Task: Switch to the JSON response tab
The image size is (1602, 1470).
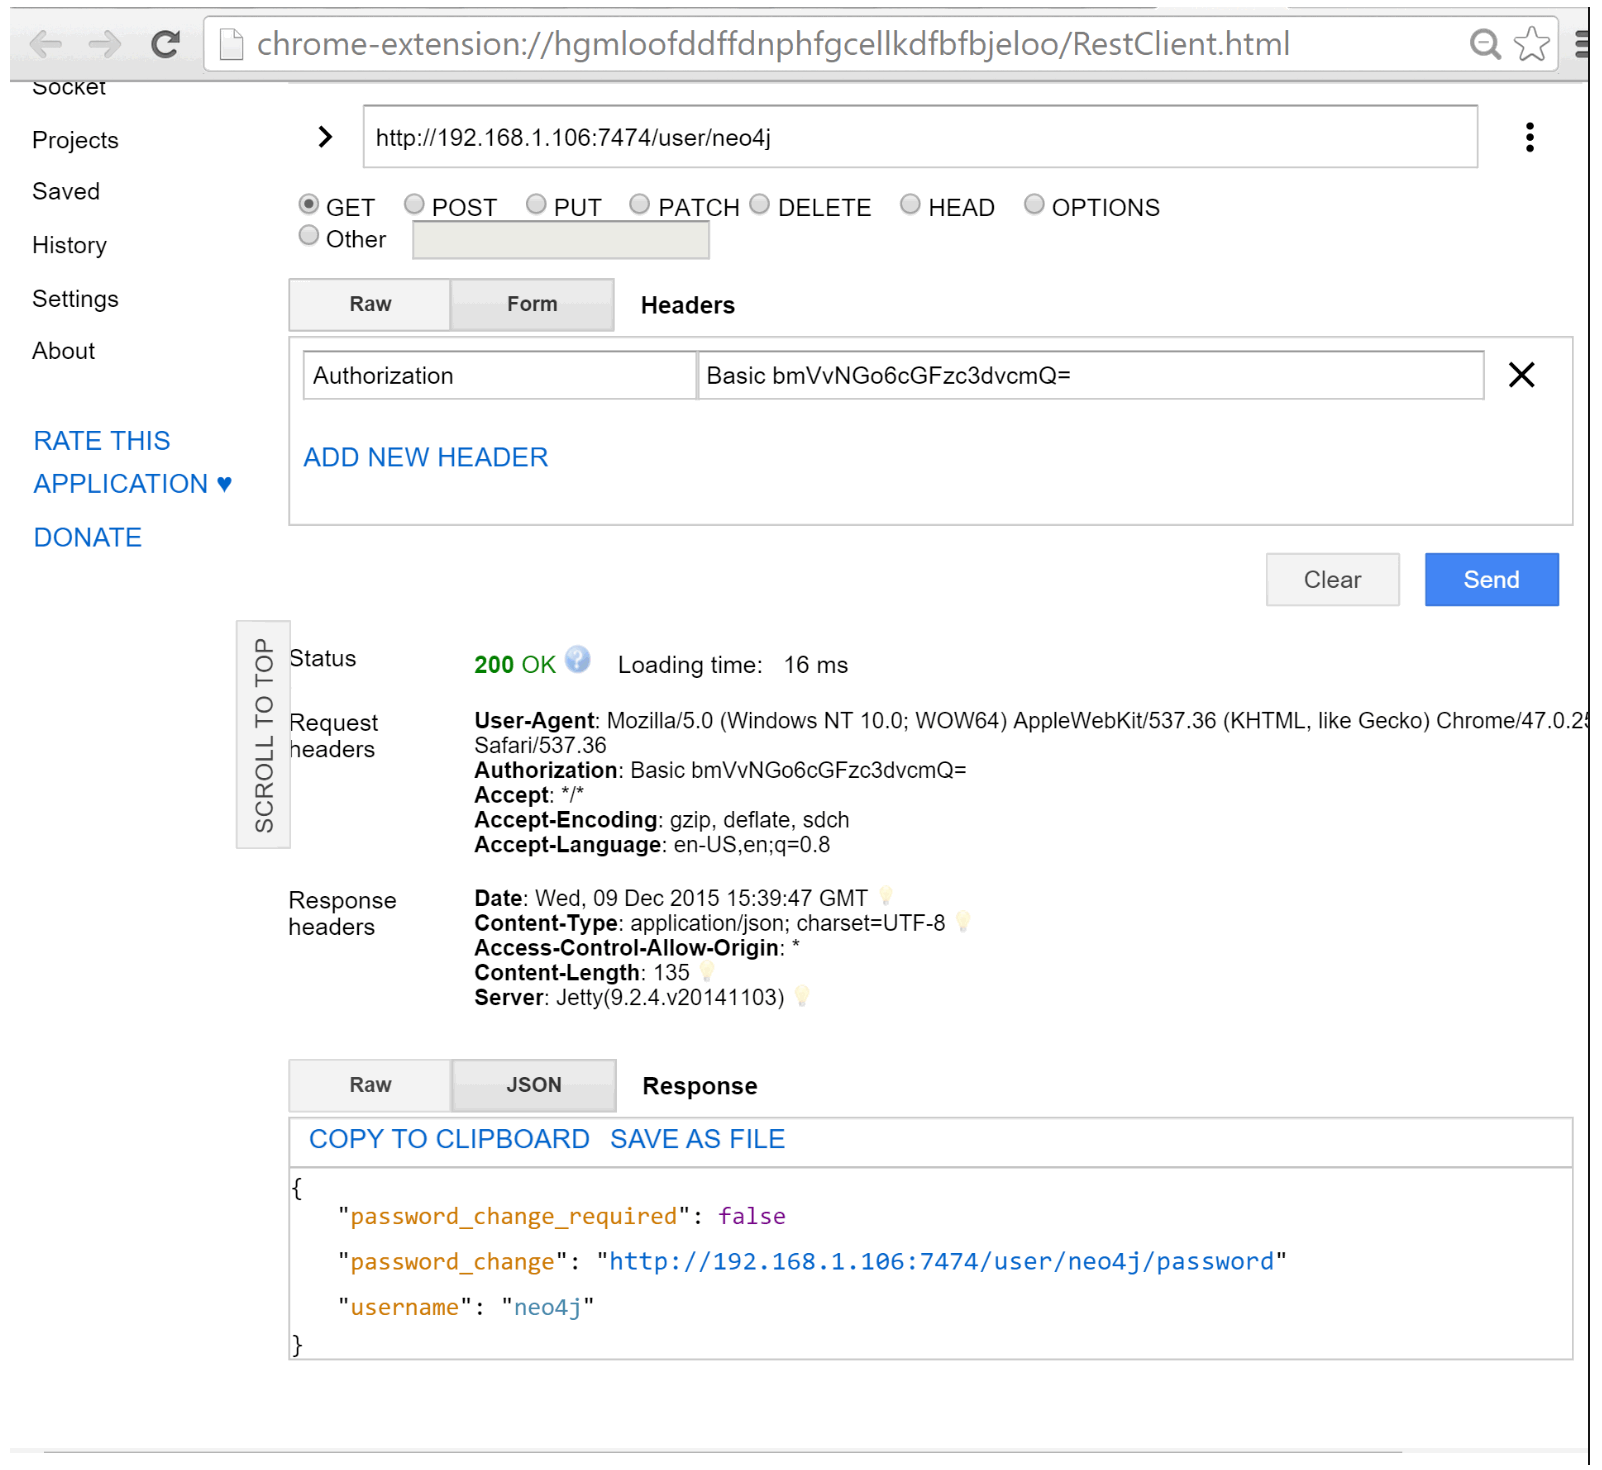Action: (x=534, y=1085)
